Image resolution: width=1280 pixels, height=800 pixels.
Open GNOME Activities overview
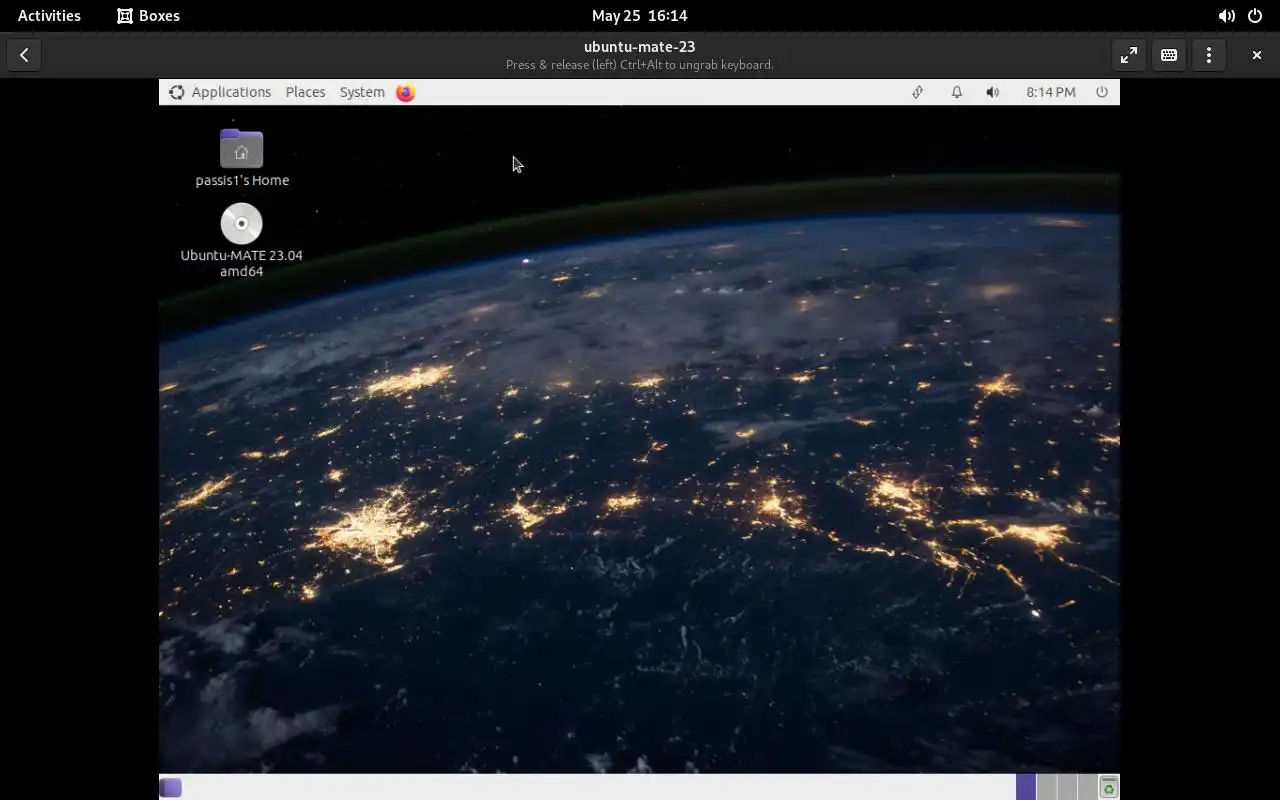[49, 15]
